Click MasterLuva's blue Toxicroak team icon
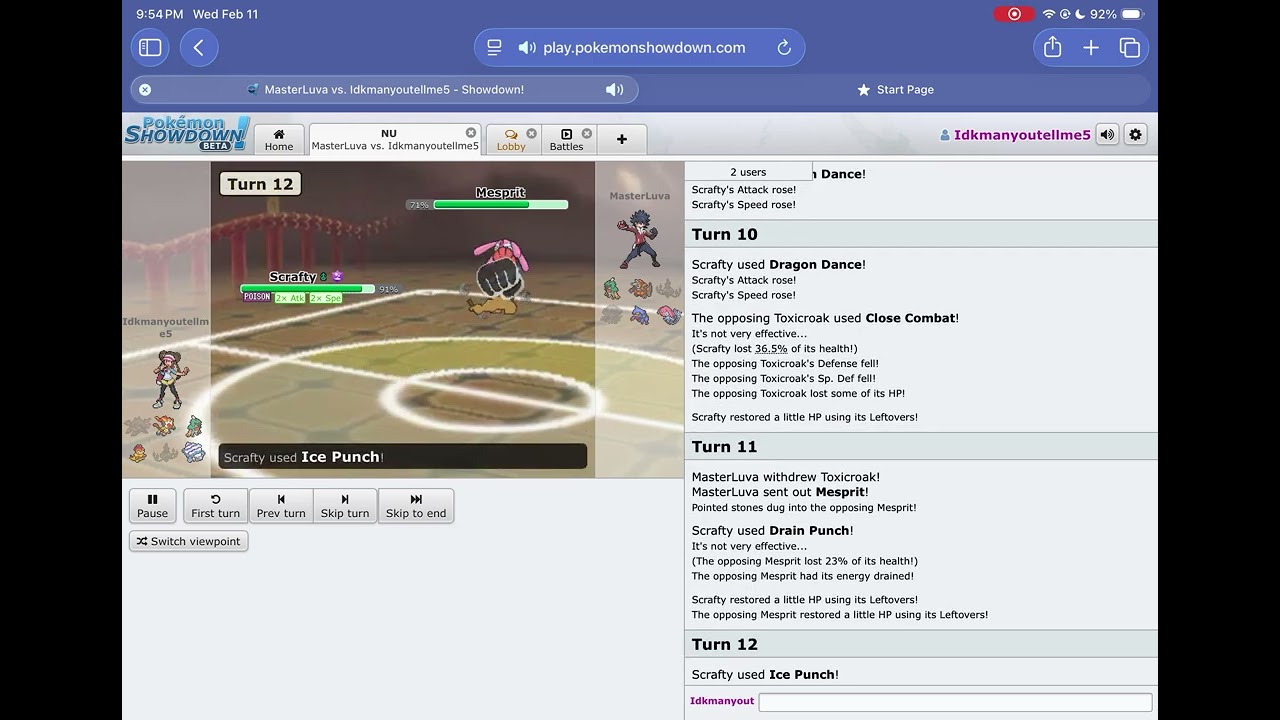 tap(640, 315)
